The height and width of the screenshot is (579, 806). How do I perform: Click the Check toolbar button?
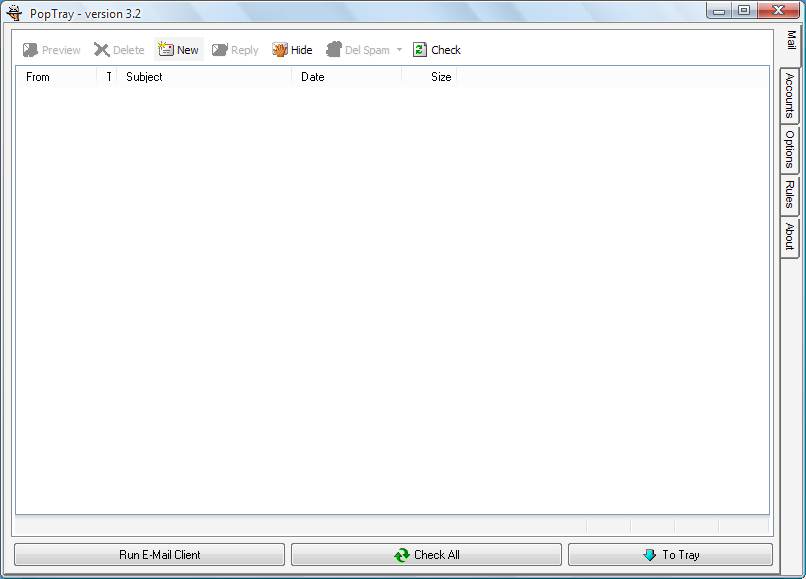coord(437,50)
